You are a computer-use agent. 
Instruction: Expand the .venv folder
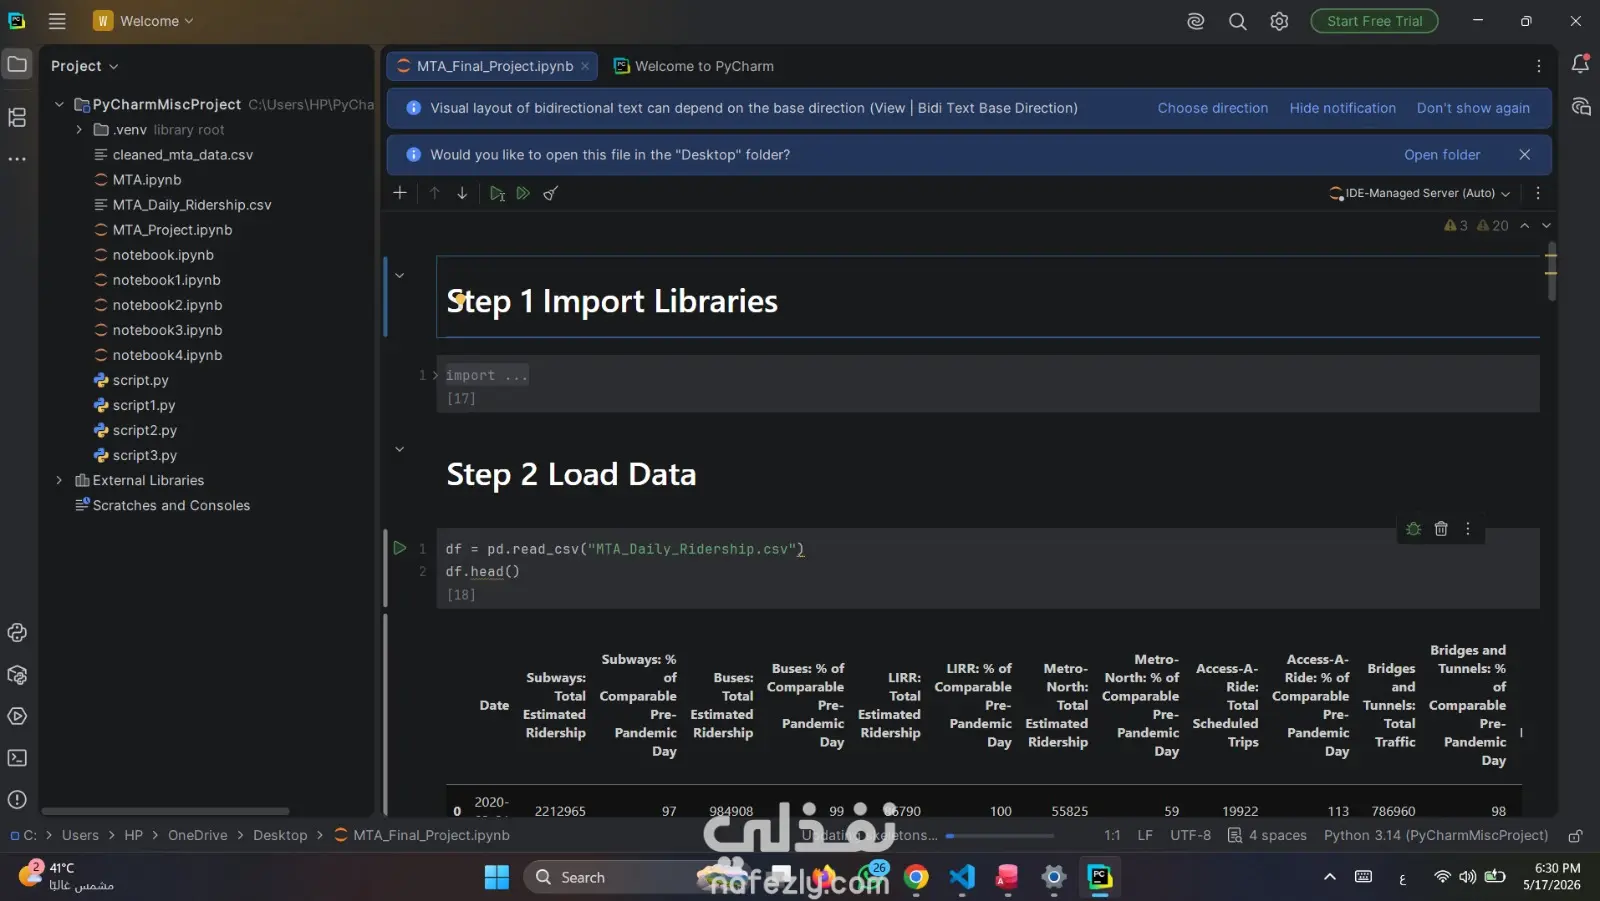79,129
